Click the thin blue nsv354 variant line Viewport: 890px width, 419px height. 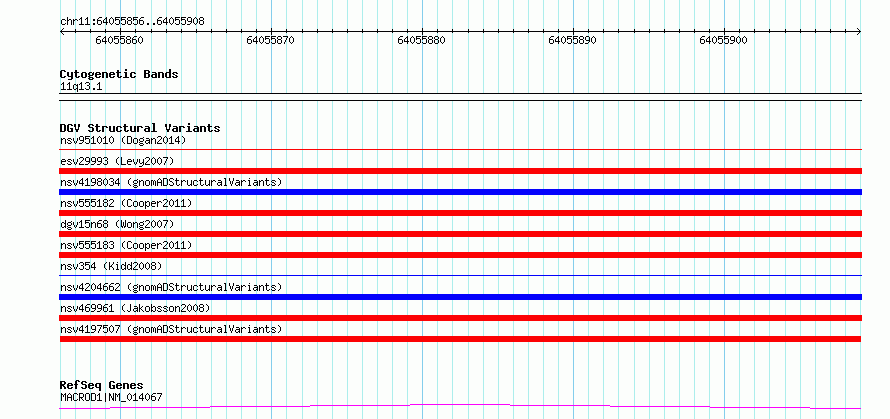click(x=460, y=276)
